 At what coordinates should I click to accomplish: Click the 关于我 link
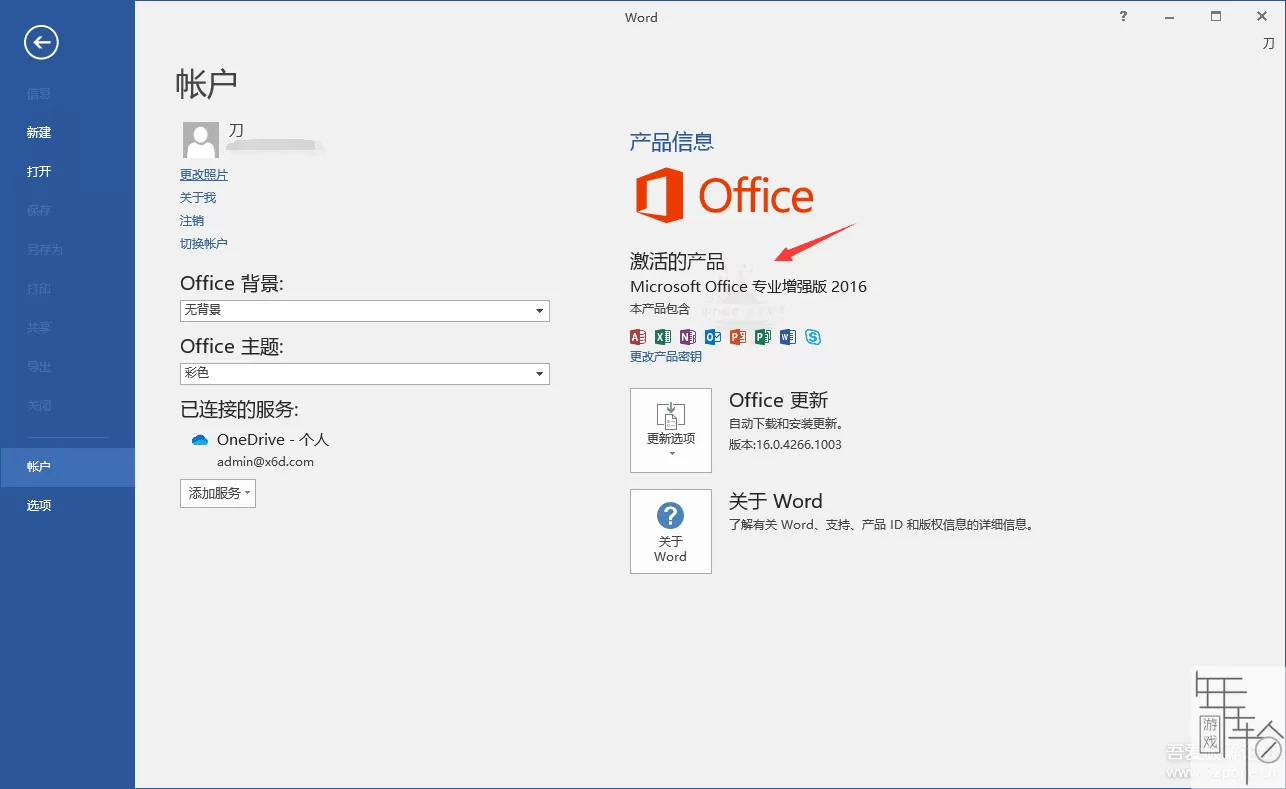tap(198, 198)
